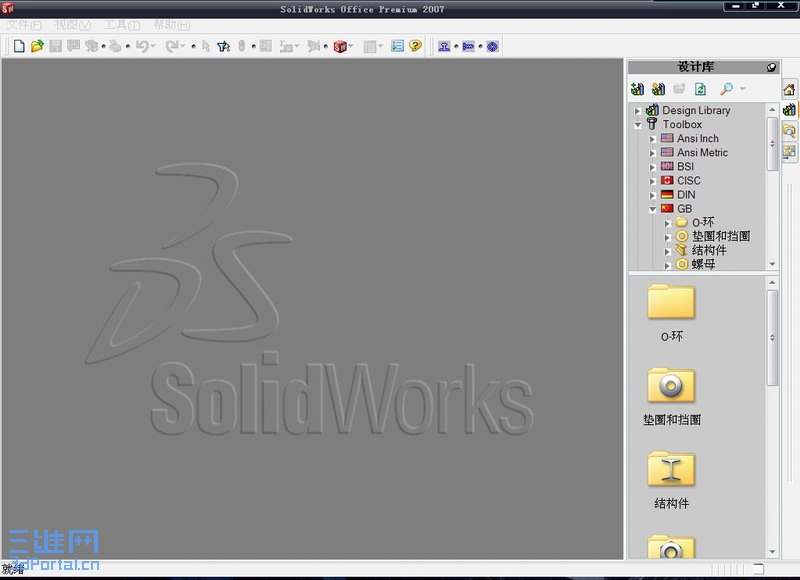Image resolution: width=800 pixels, height=580 pixels.
Task: Click the blue I-beam structural steel icon
Action: click(x=444, y=46)
